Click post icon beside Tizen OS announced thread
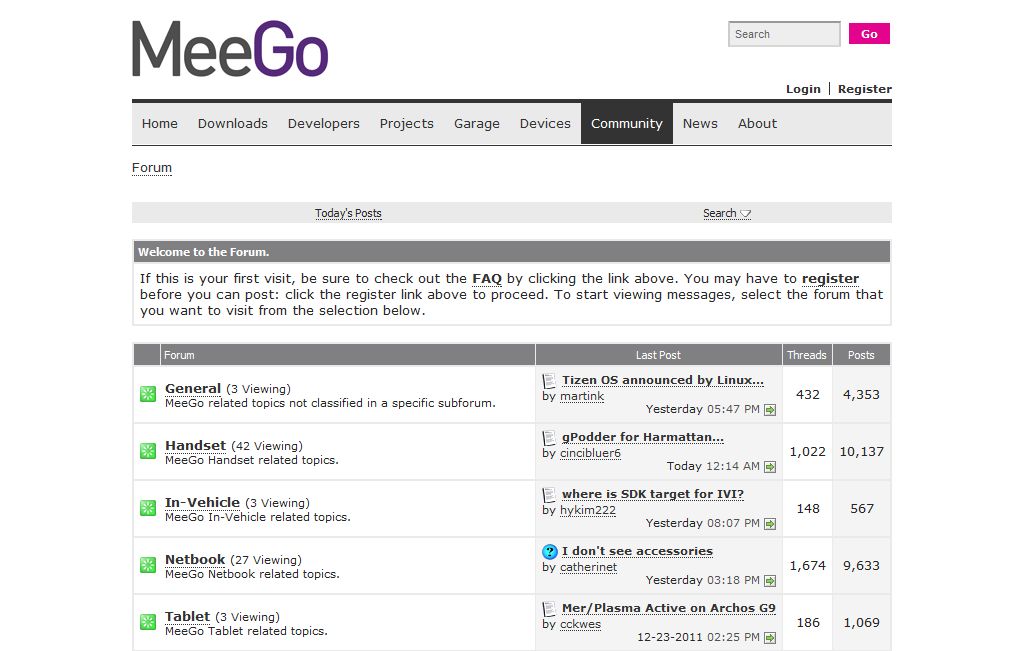The width and height of the screenshot is (1024, 651). click(549, 380)
